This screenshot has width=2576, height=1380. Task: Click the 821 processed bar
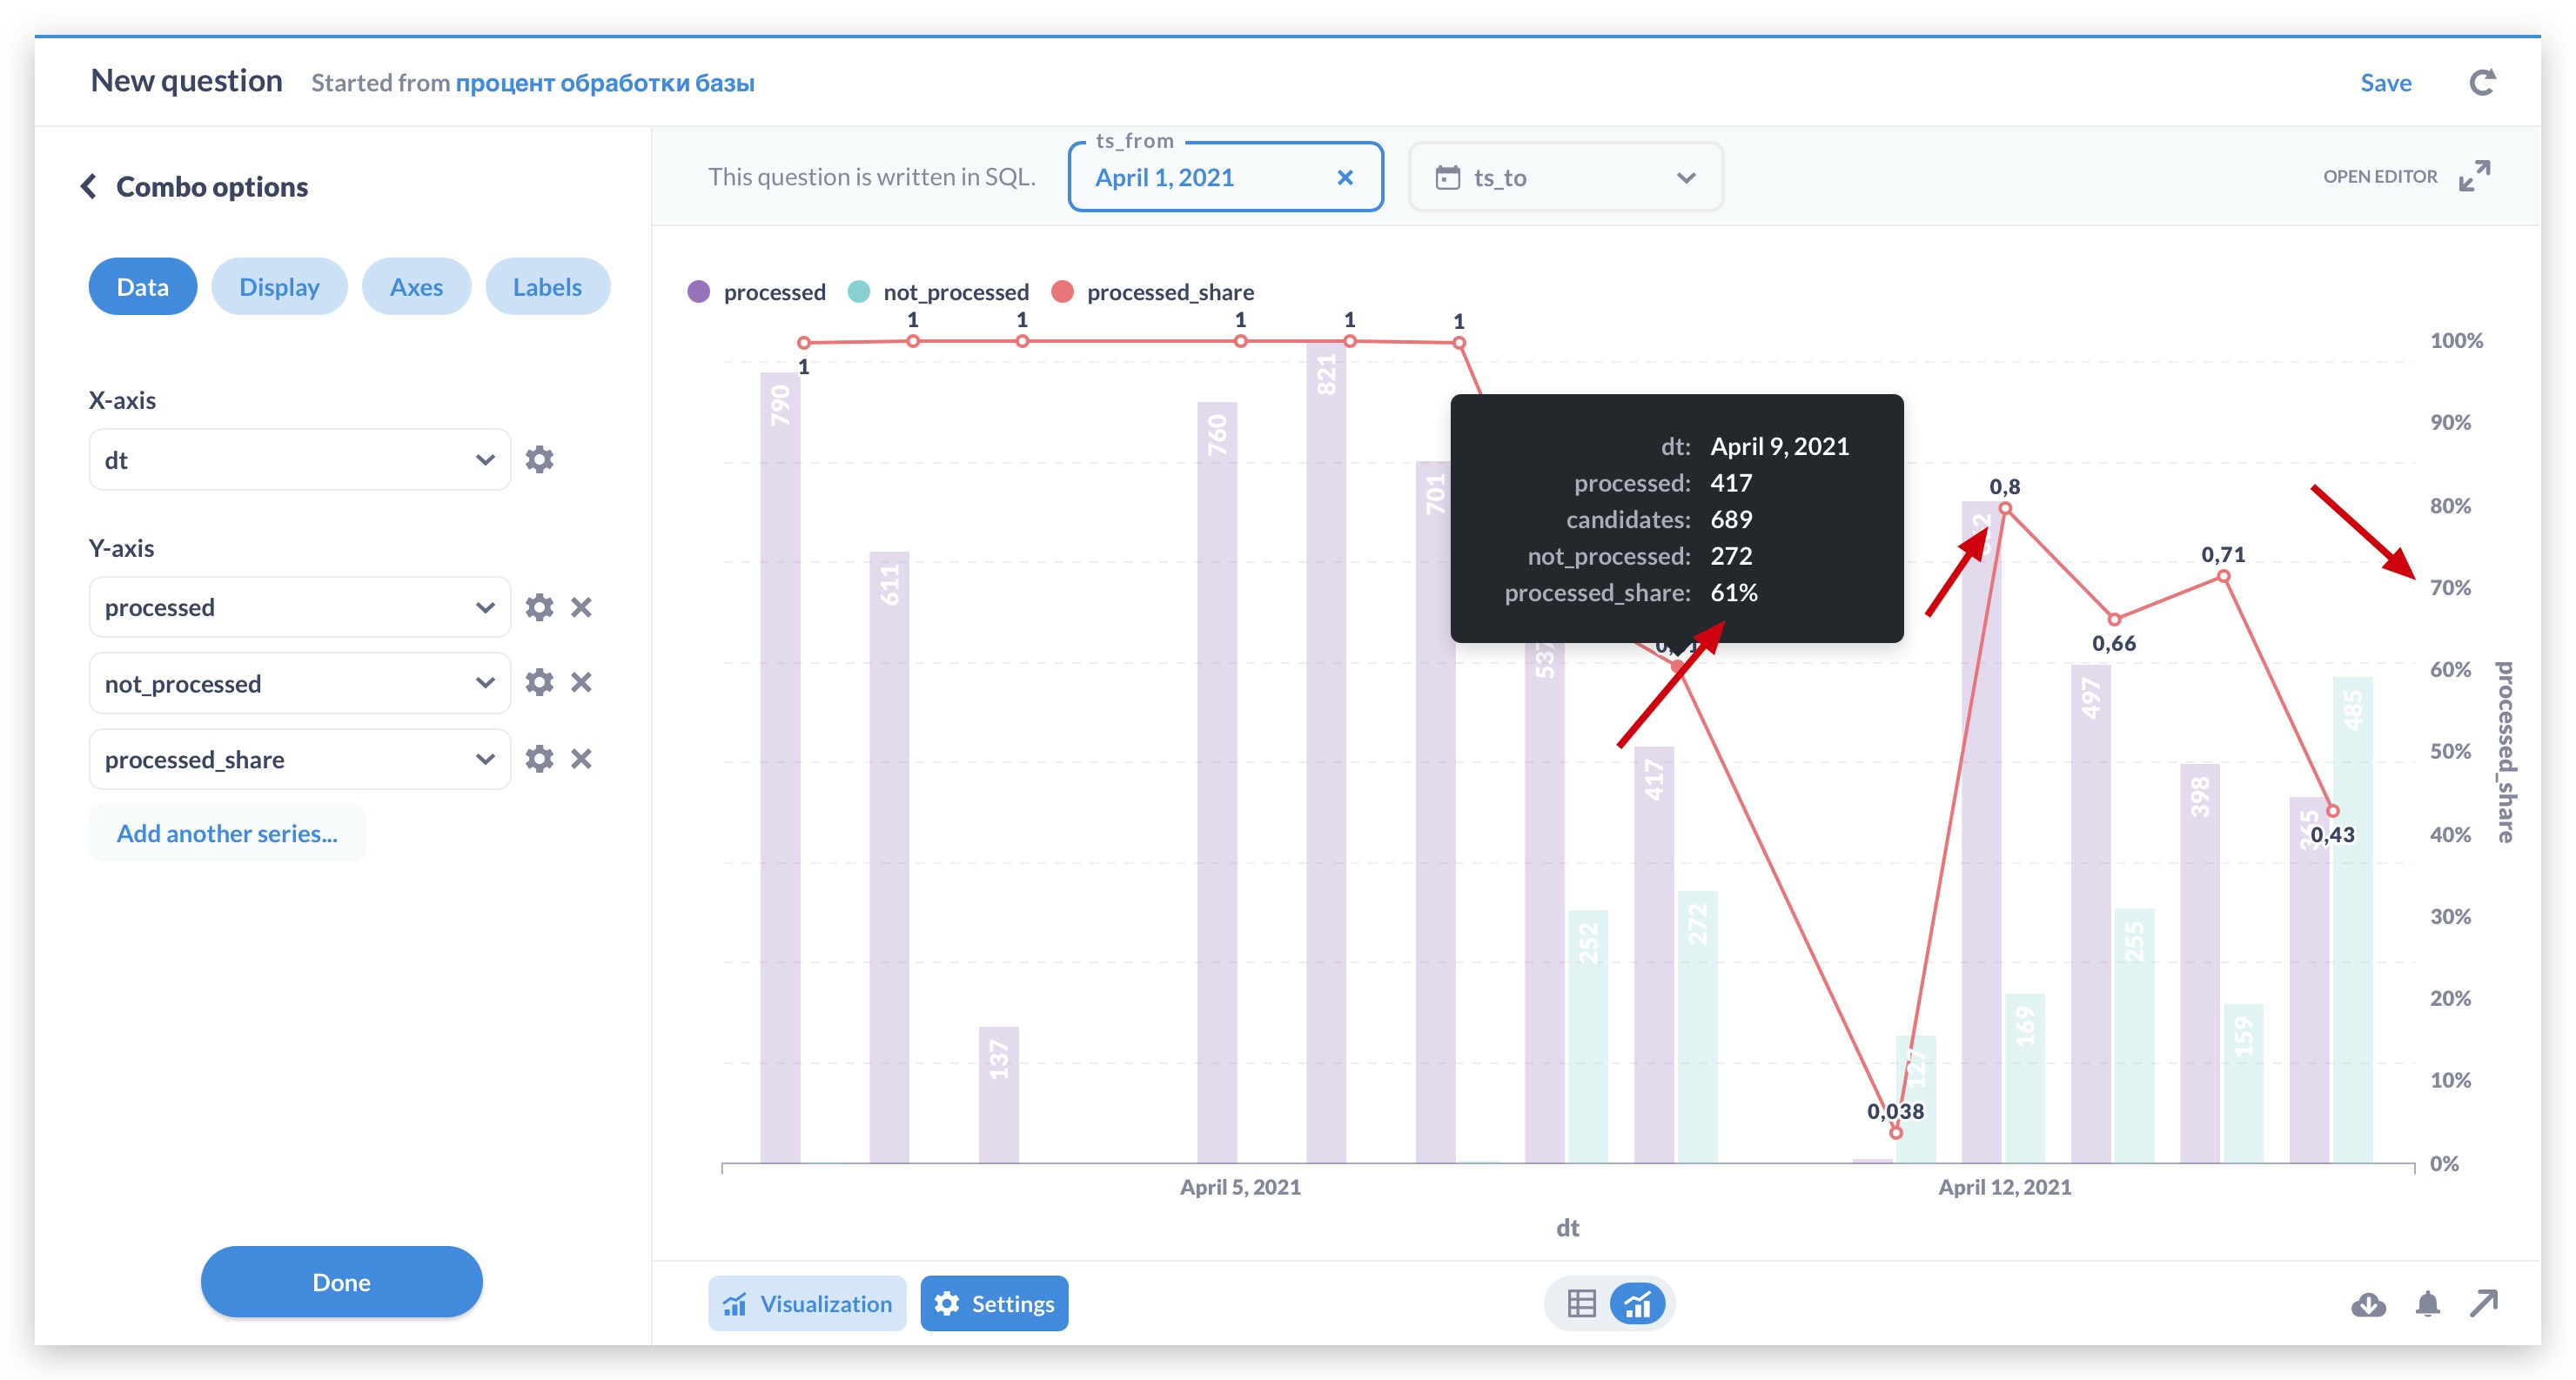point(1325,751)
